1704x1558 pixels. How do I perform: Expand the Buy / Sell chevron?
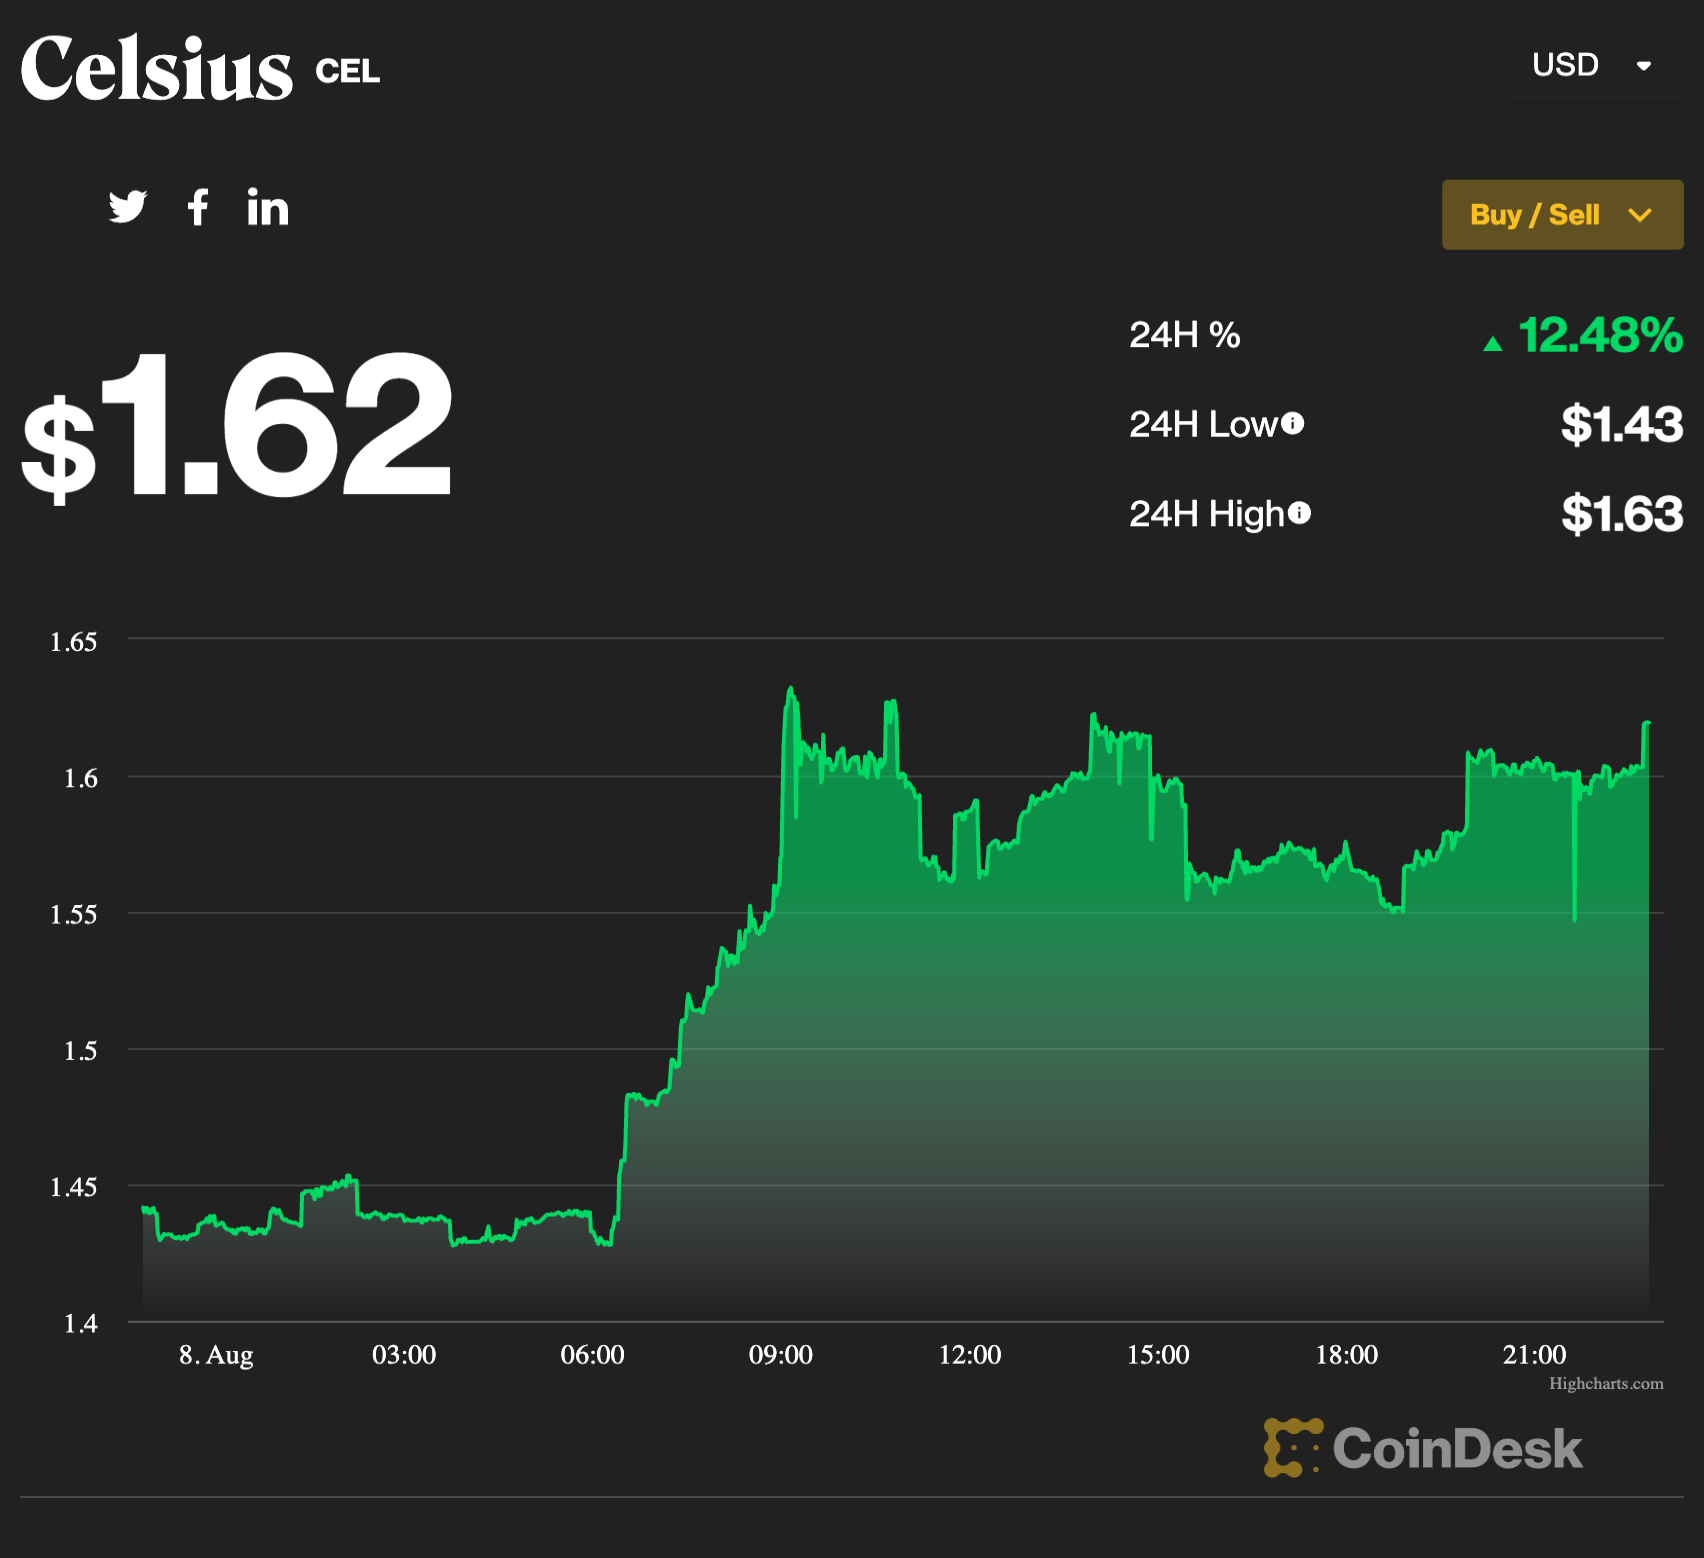pos(1641,214)
